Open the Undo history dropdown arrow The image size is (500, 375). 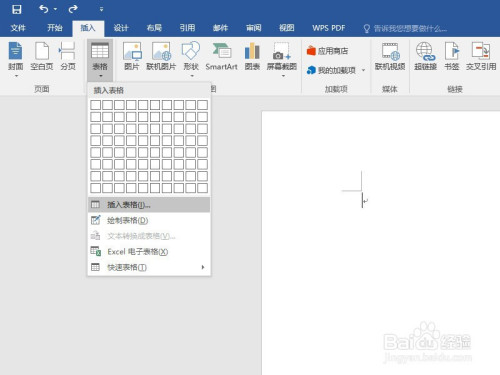coord(55,9)
